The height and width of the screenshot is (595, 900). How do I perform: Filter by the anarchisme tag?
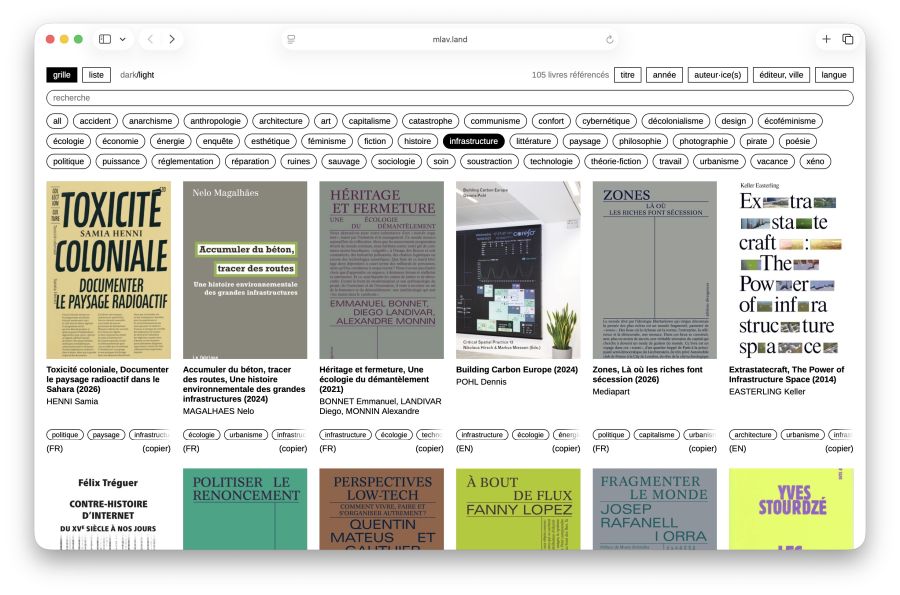coord(150,121)
